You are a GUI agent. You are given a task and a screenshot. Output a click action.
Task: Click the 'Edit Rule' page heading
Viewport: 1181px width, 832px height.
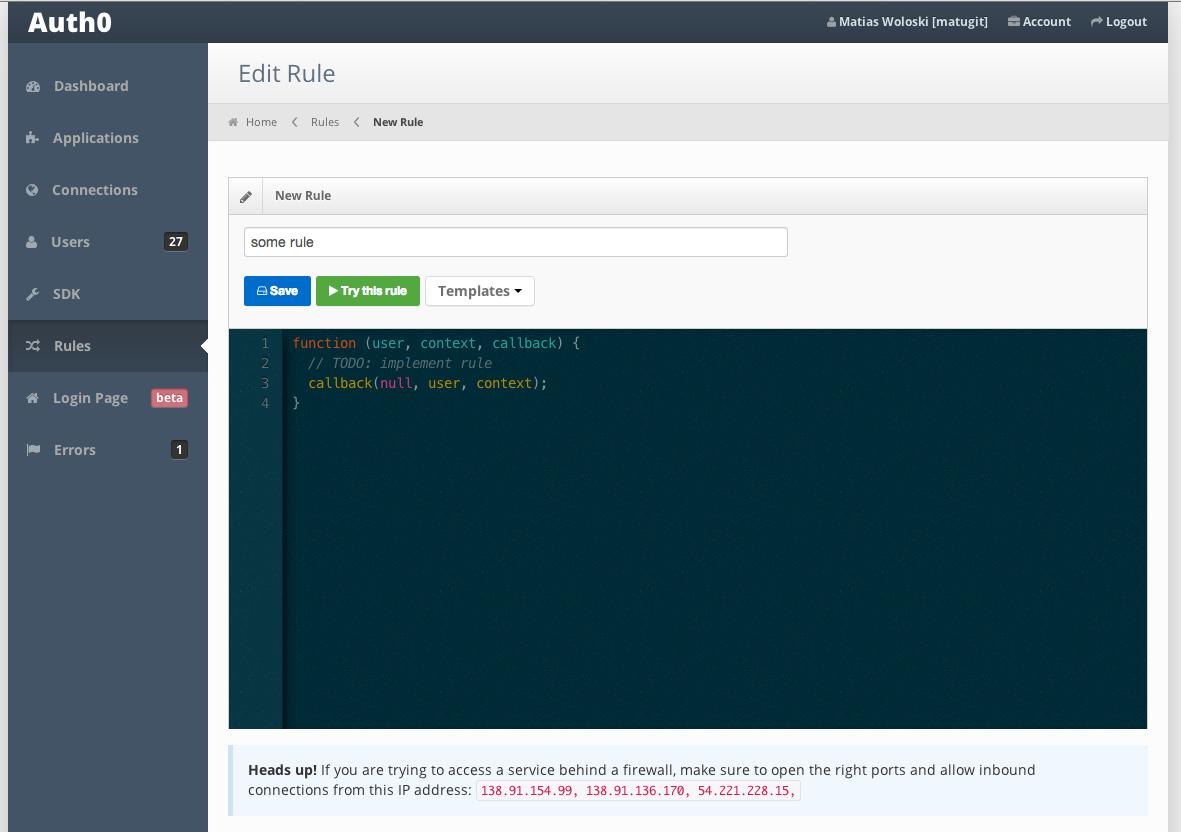tap(287, 74)
